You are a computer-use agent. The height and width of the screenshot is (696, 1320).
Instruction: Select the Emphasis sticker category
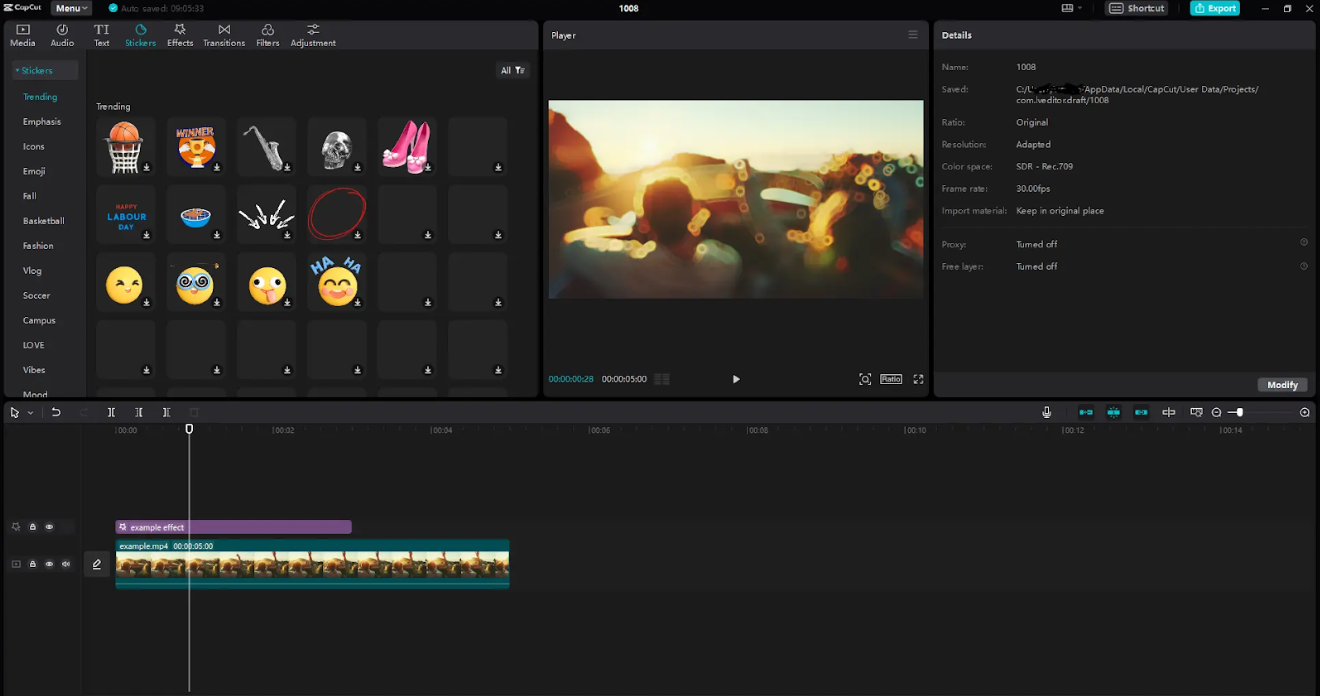coord(42,122)
